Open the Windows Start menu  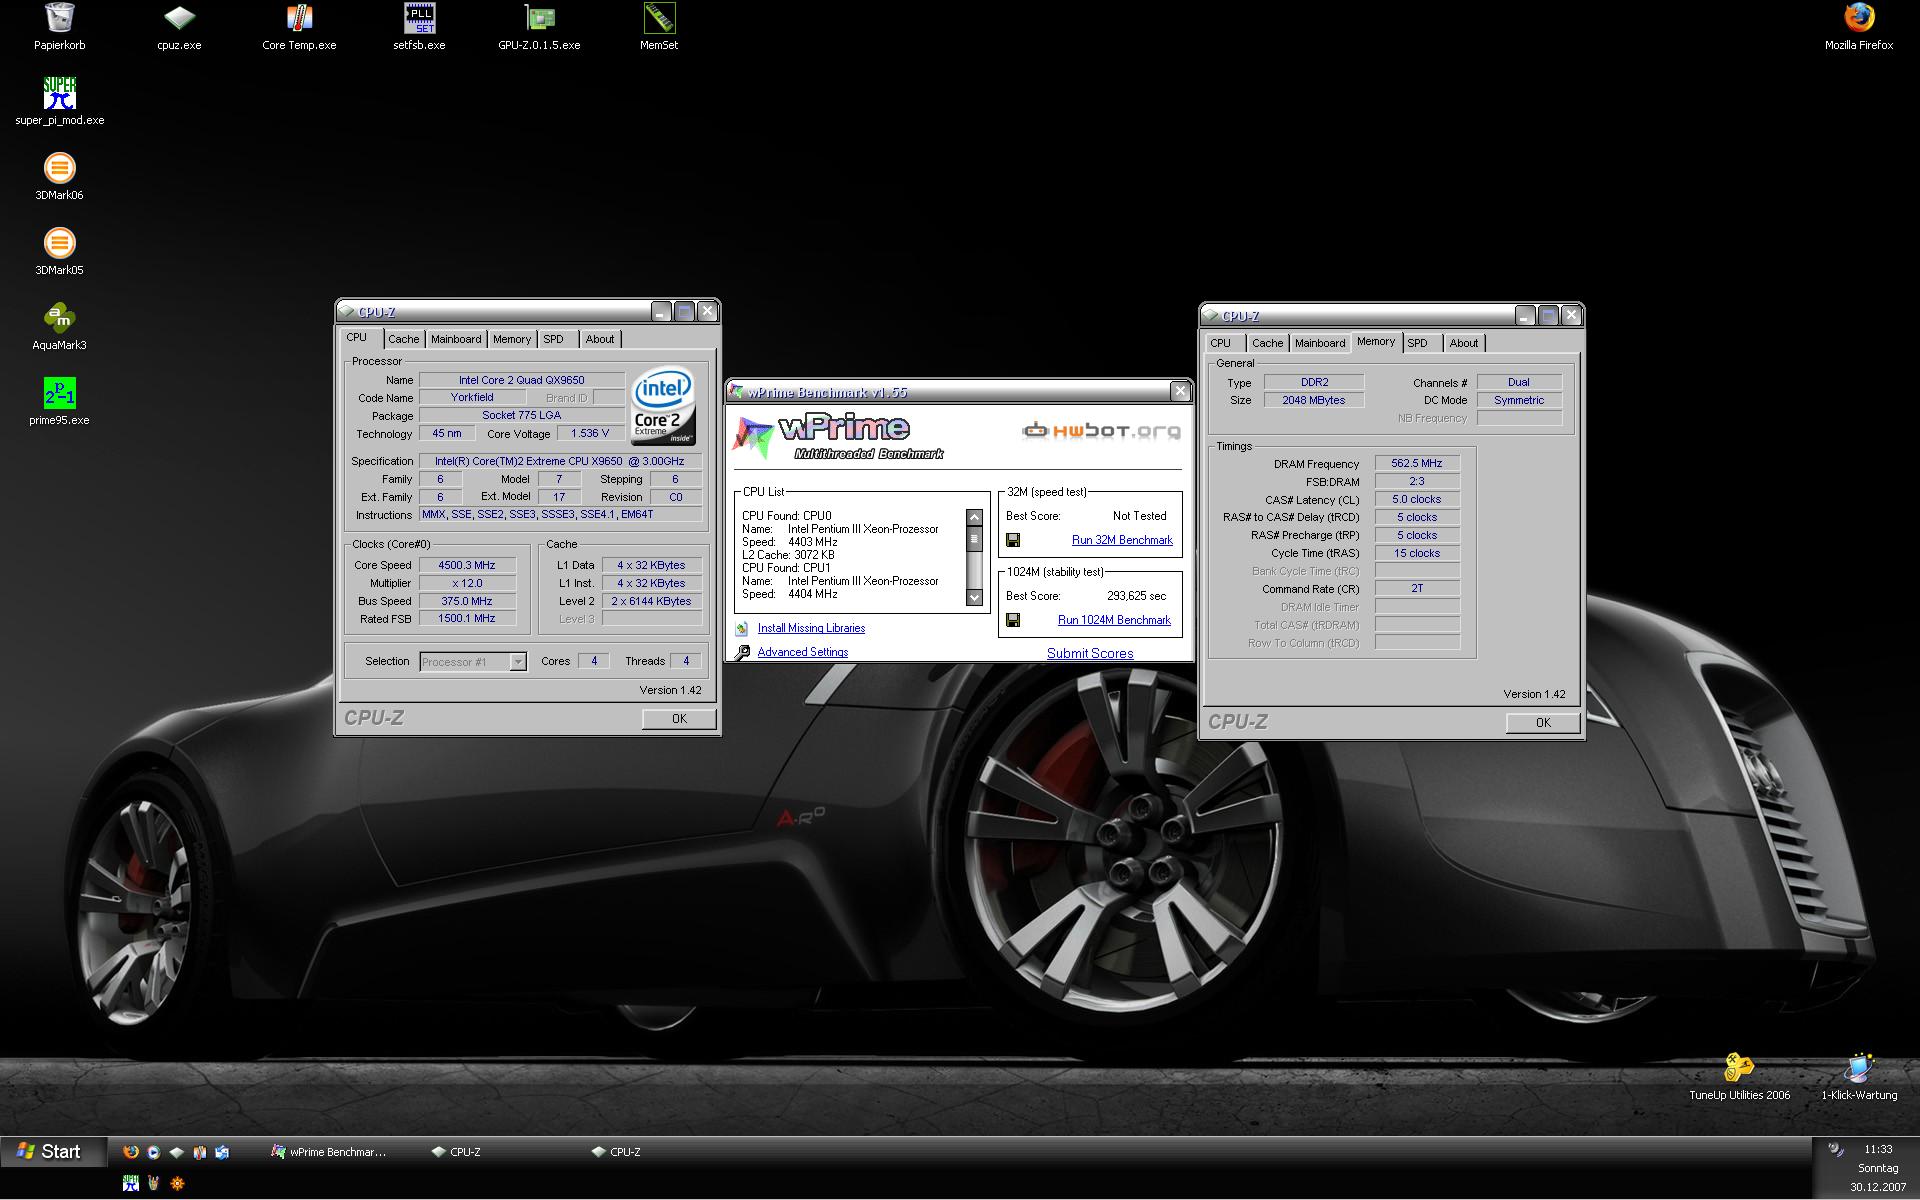[x=53, y=1152]
